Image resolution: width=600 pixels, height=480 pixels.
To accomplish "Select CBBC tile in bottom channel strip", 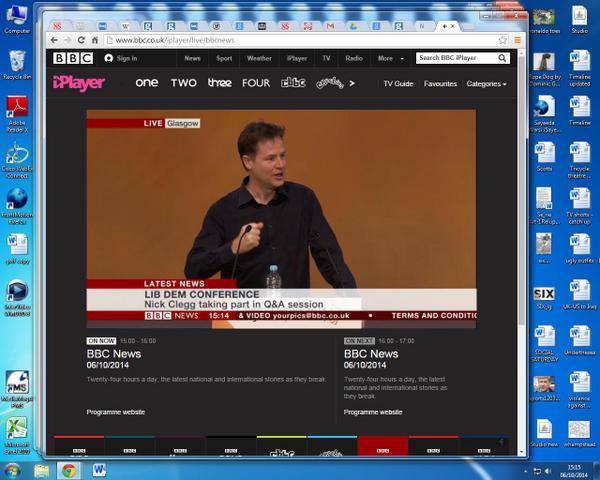I will click(282, 446).
